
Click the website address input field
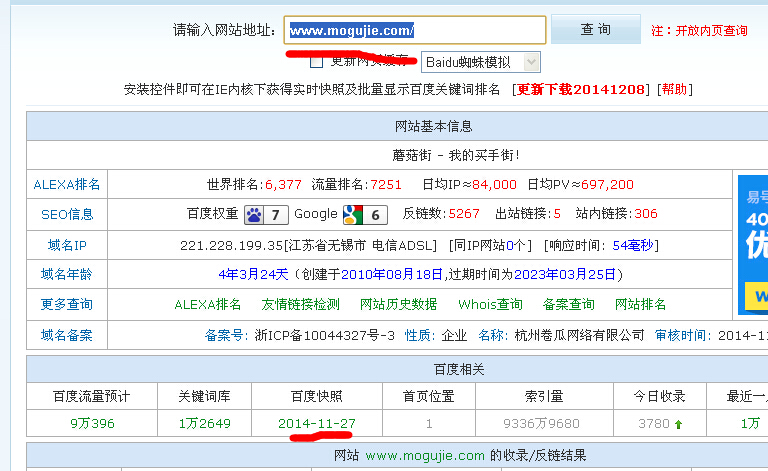coord(415,30)
